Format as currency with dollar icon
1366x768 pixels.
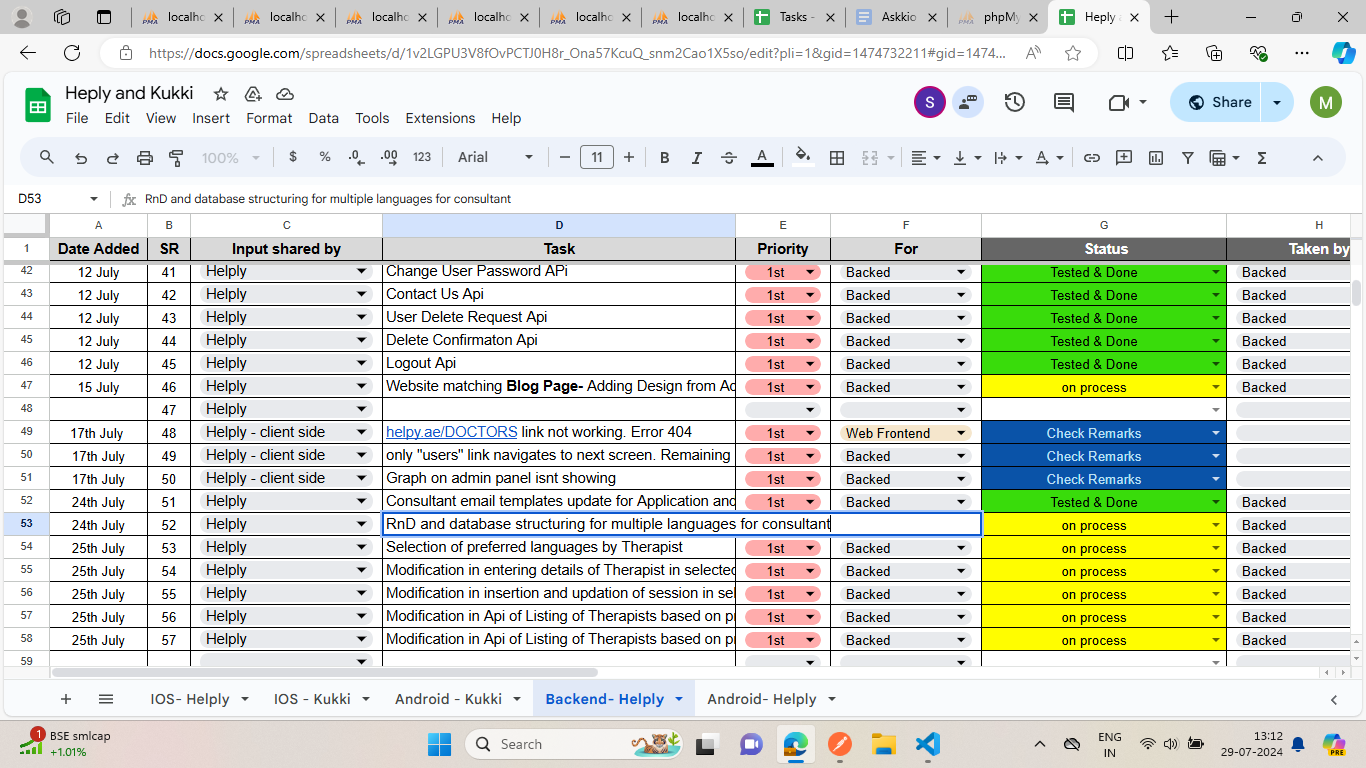pyautogui.click(x=293, y=157)
